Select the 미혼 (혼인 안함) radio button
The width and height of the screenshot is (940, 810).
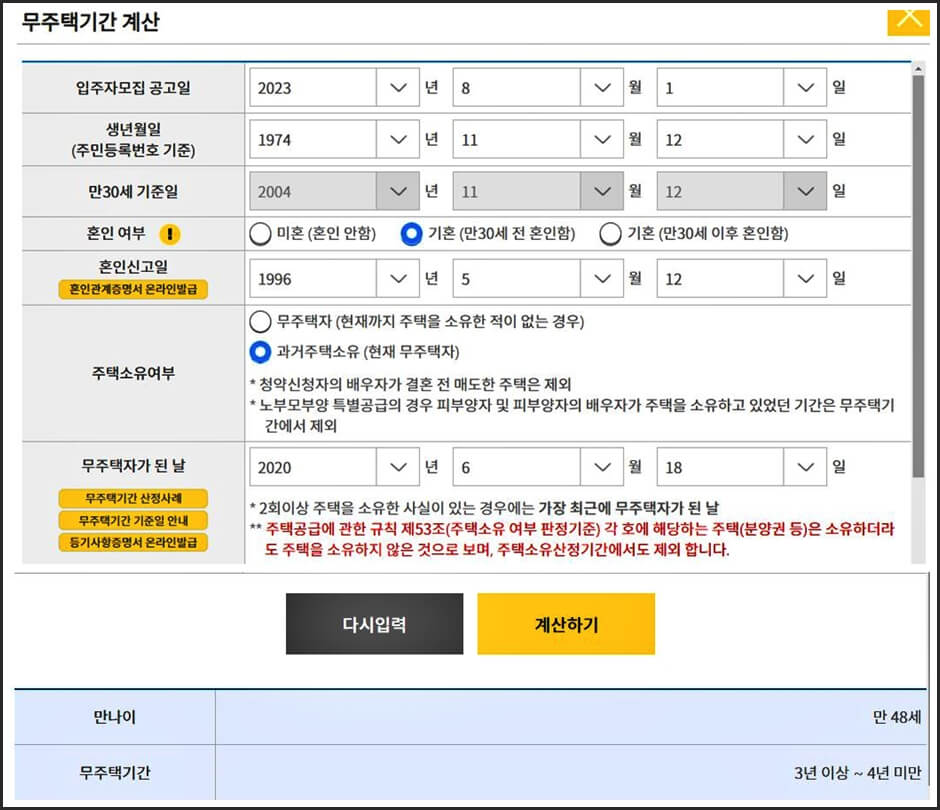[259, 233]
